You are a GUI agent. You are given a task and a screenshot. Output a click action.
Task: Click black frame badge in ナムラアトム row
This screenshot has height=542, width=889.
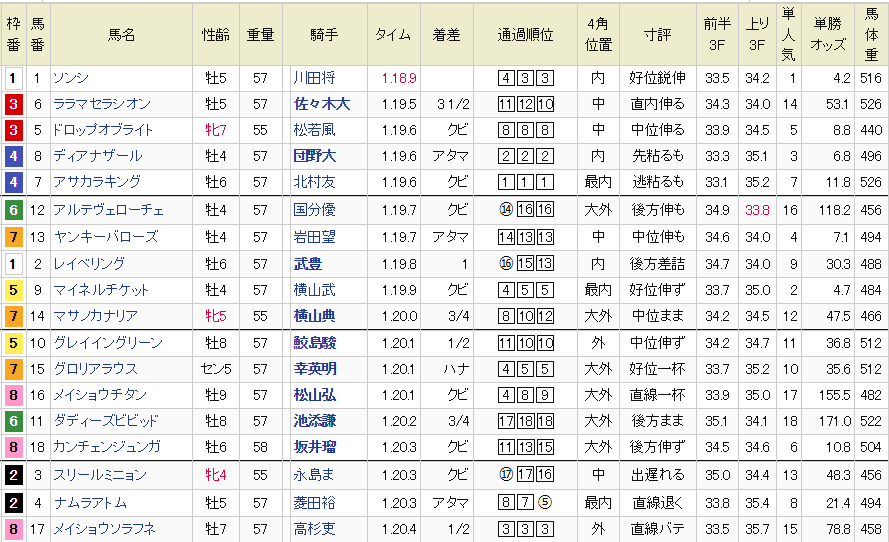pyautogui.click(x=13, y=502)
